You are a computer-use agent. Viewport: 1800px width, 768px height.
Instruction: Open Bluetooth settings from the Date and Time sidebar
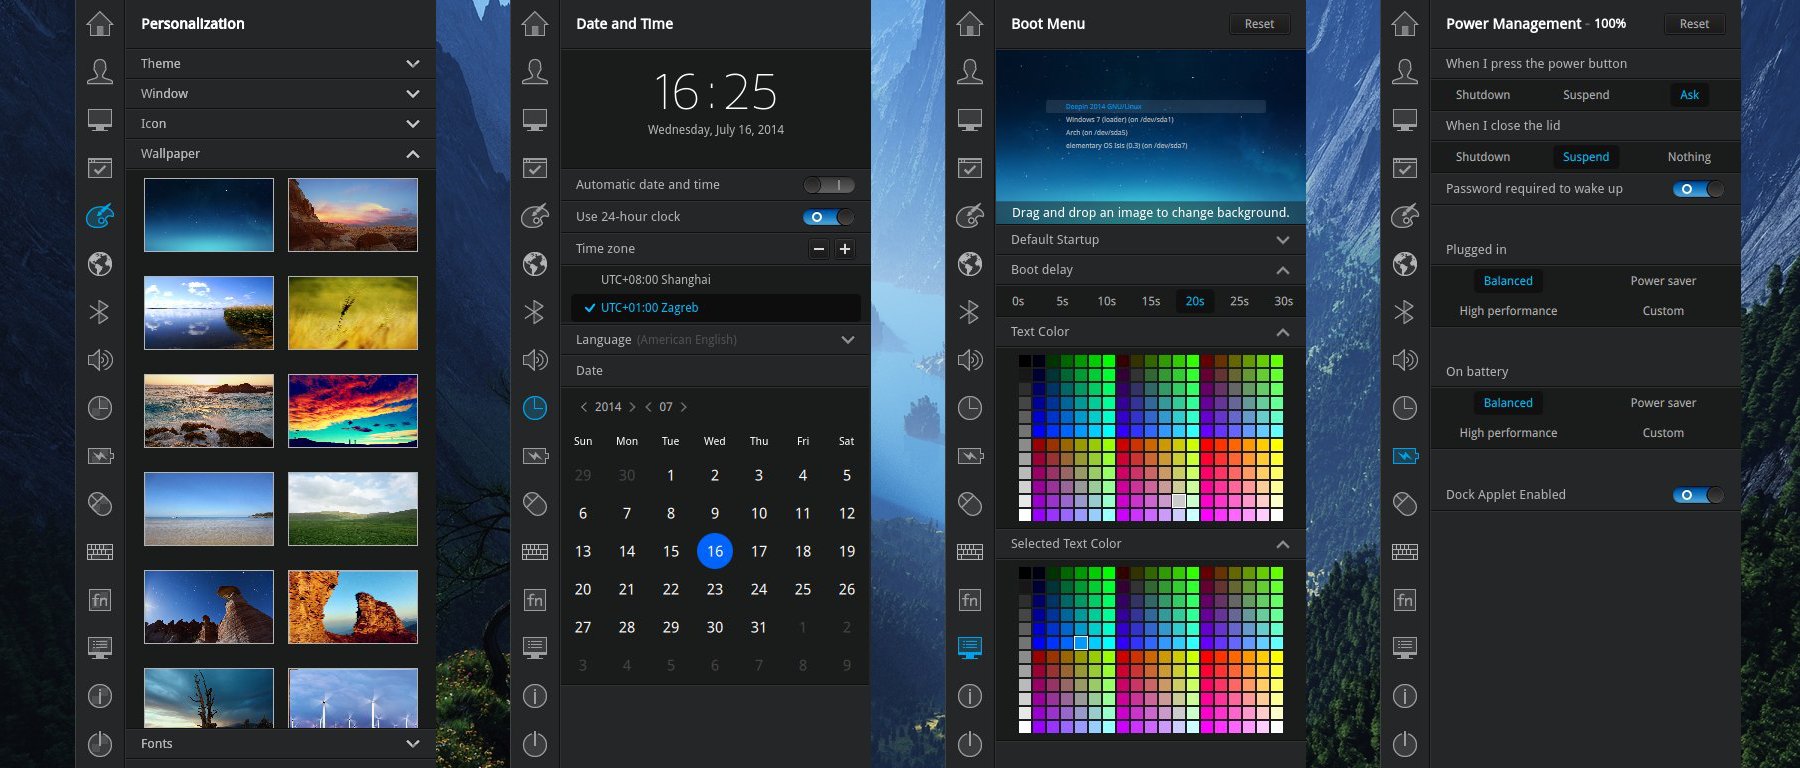click(535, 312)
